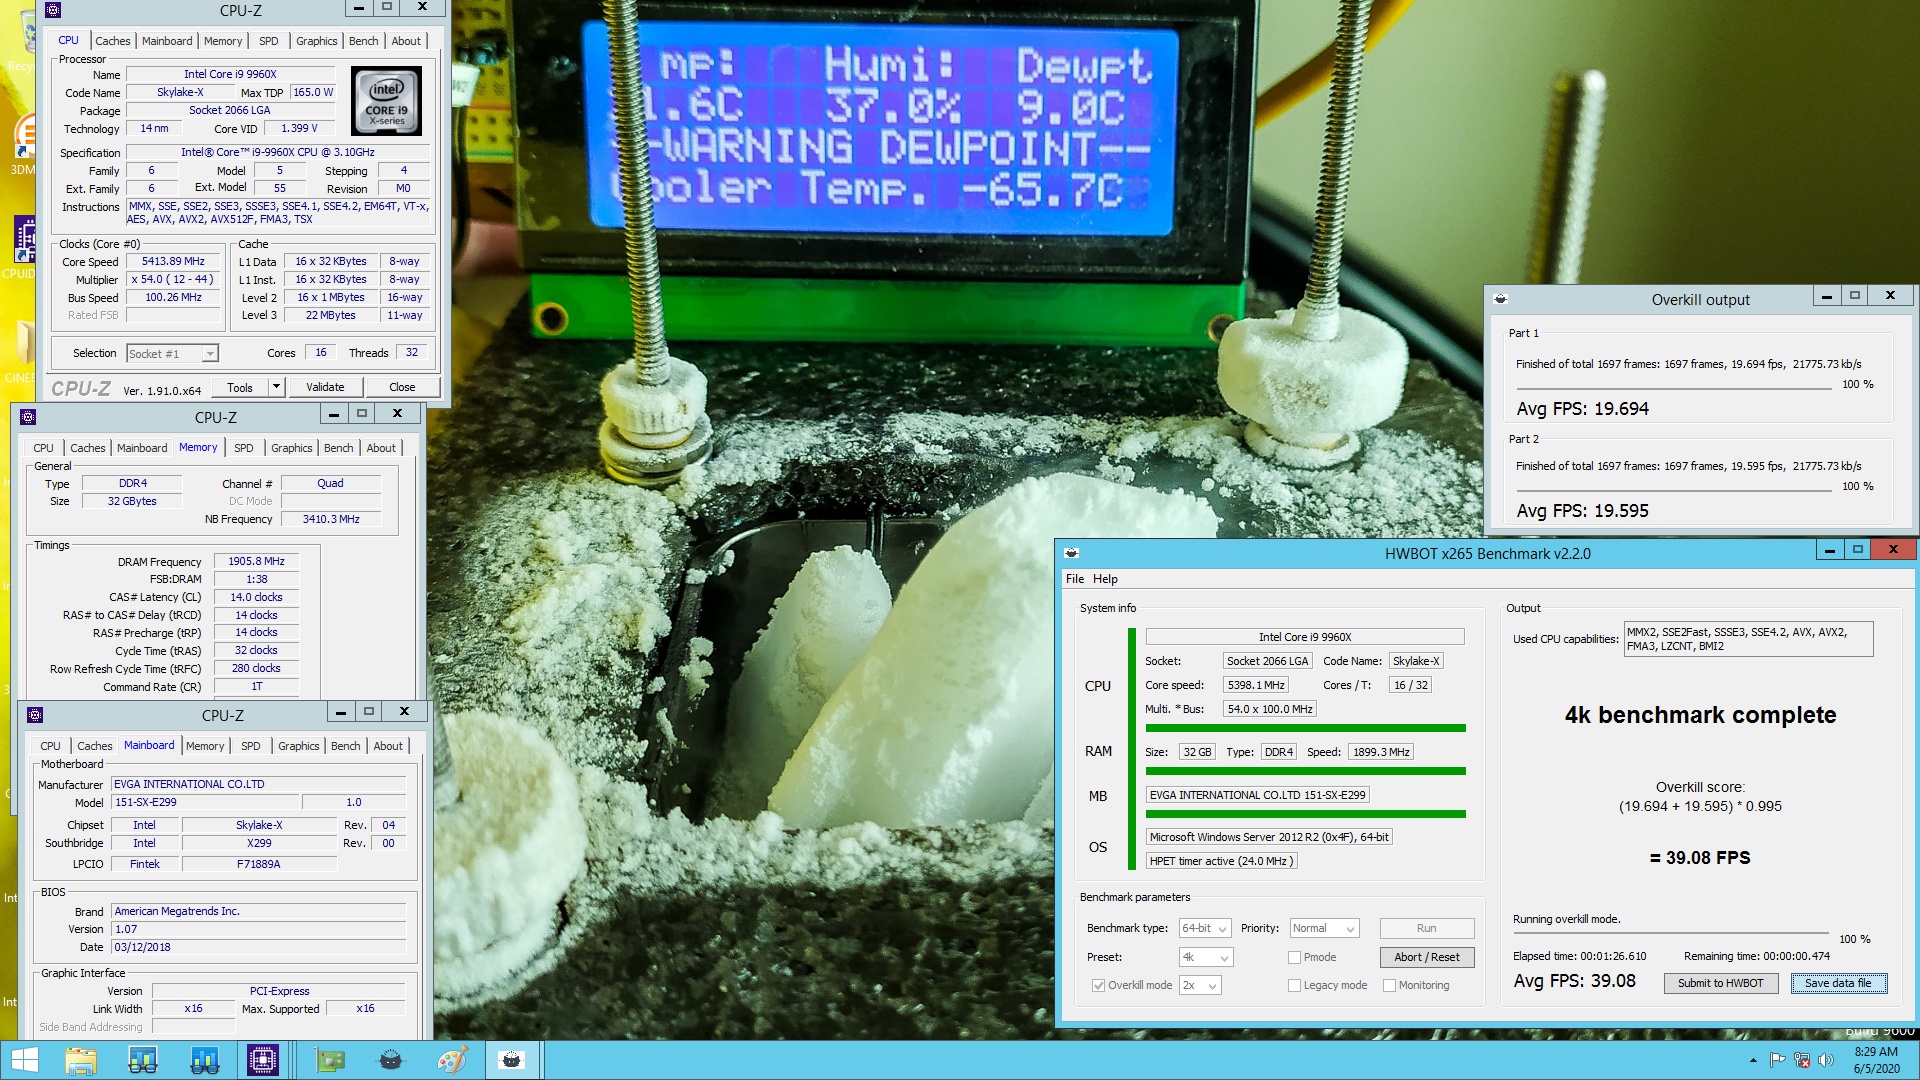This screenshot has height=1080, width=1920.
Task: Open the volume speaker tray icon
Action: (x=1826, y=1060)
